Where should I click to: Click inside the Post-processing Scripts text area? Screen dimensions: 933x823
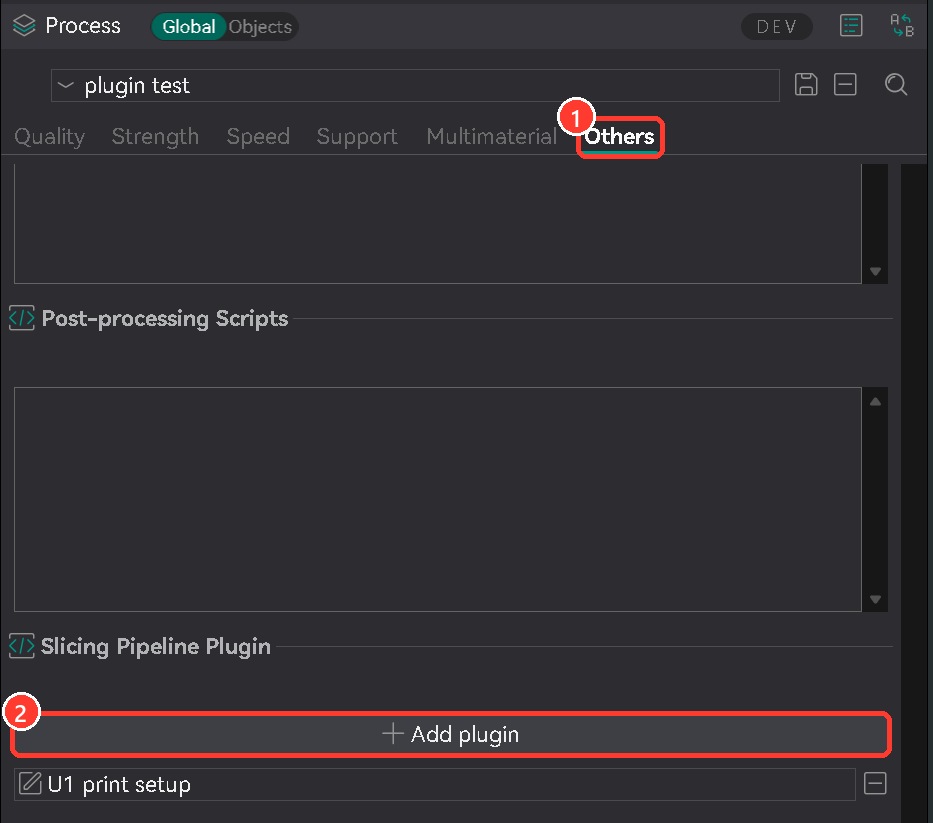tap(438, 499)
